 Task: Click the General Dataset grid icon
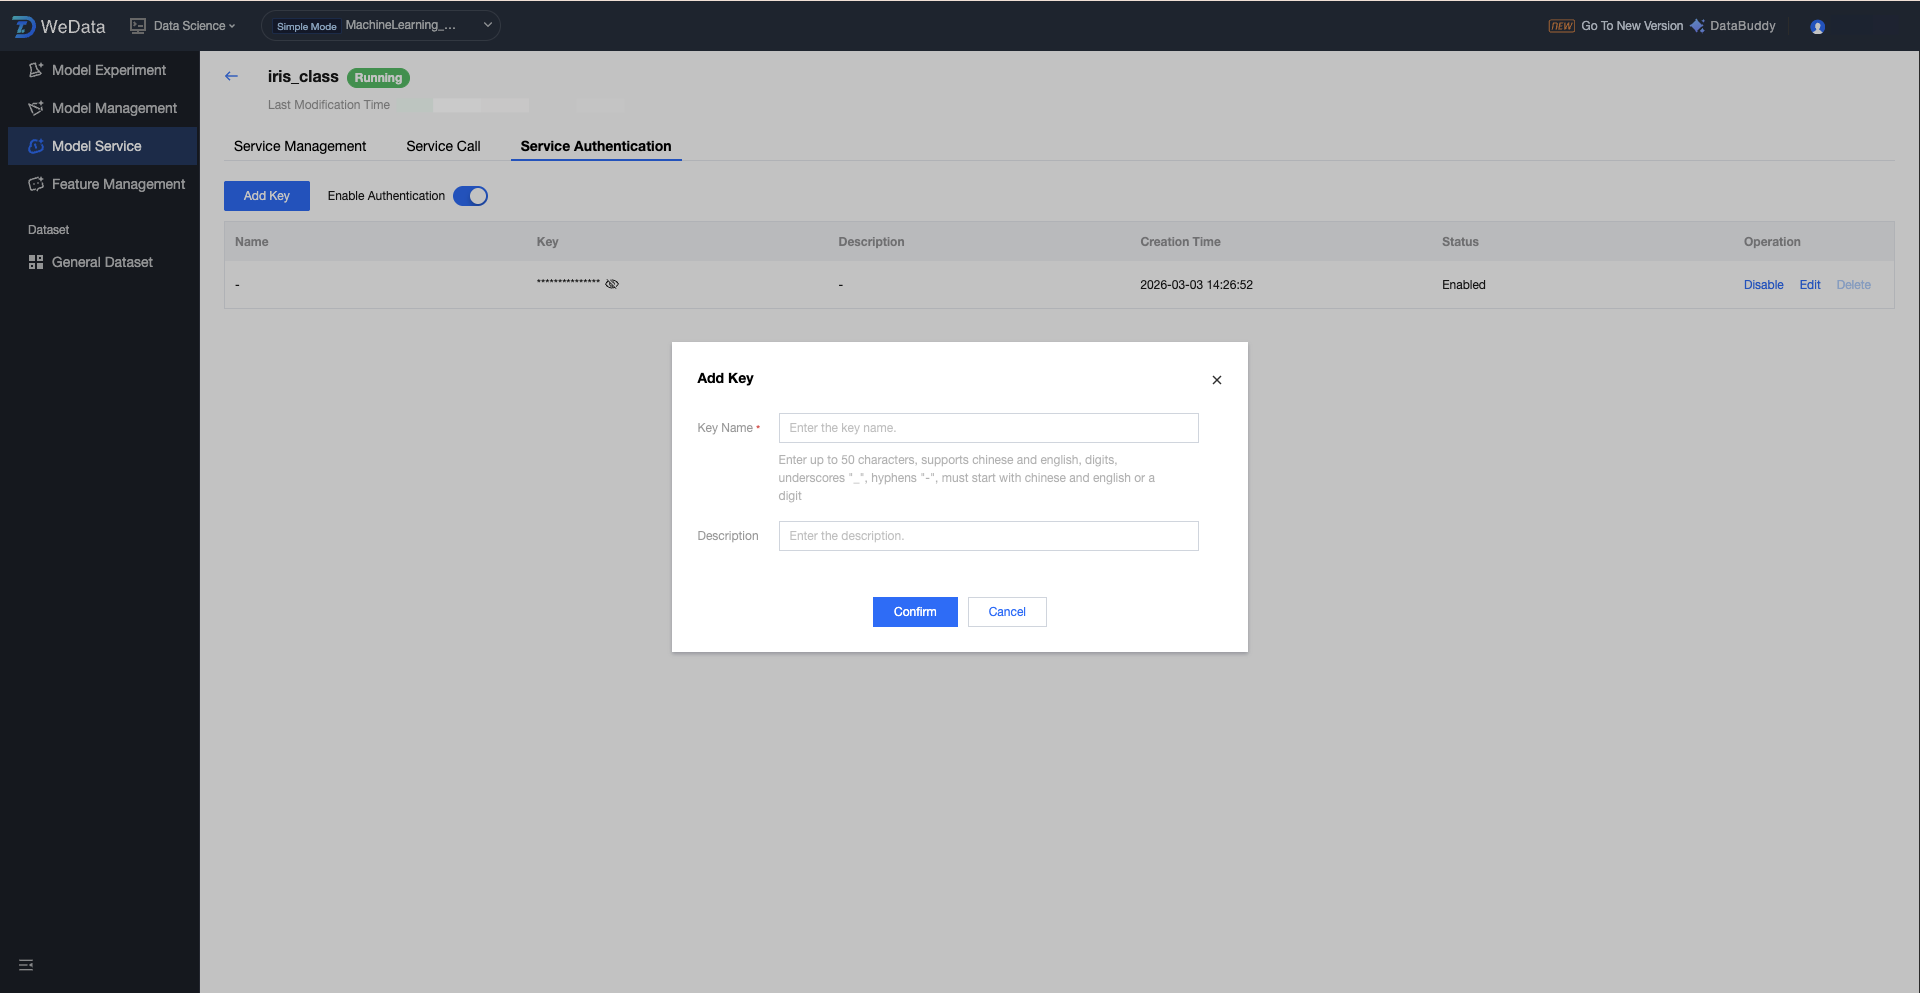pyautogui.click(x=36, y=262)
